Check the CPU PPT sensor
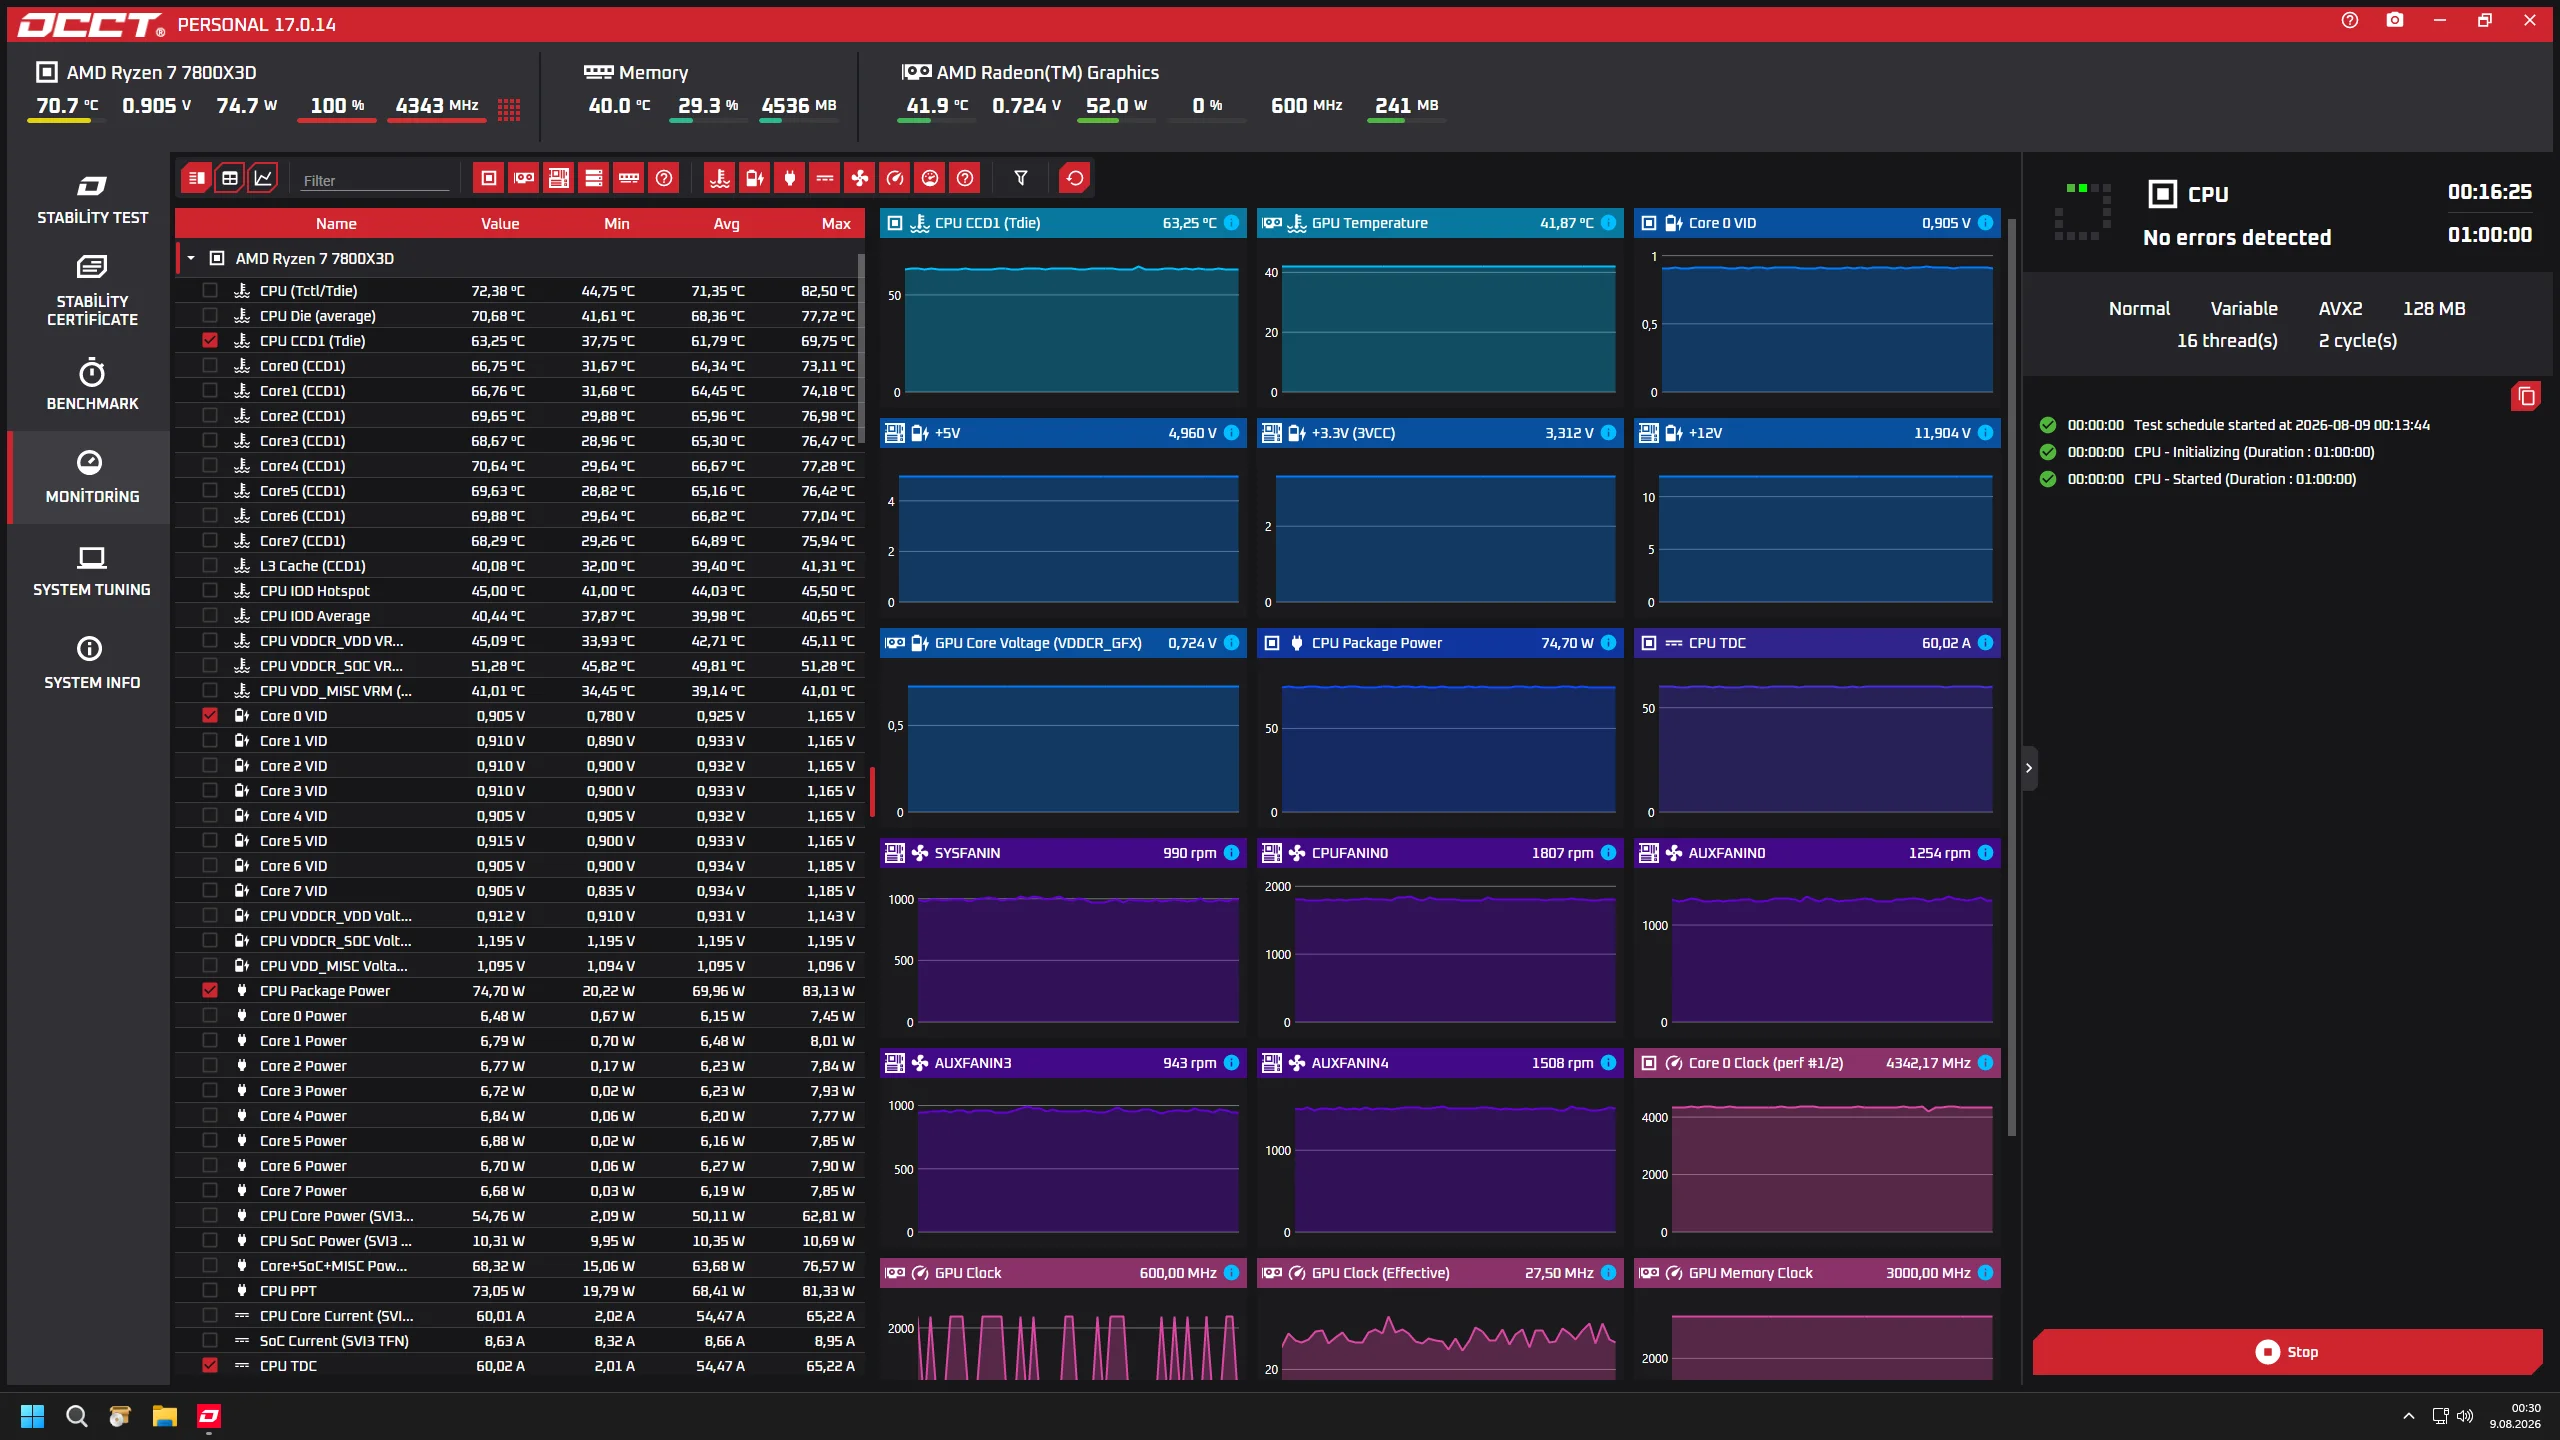Viewport: 2560px width, 1440px height. coord(210,1291)
